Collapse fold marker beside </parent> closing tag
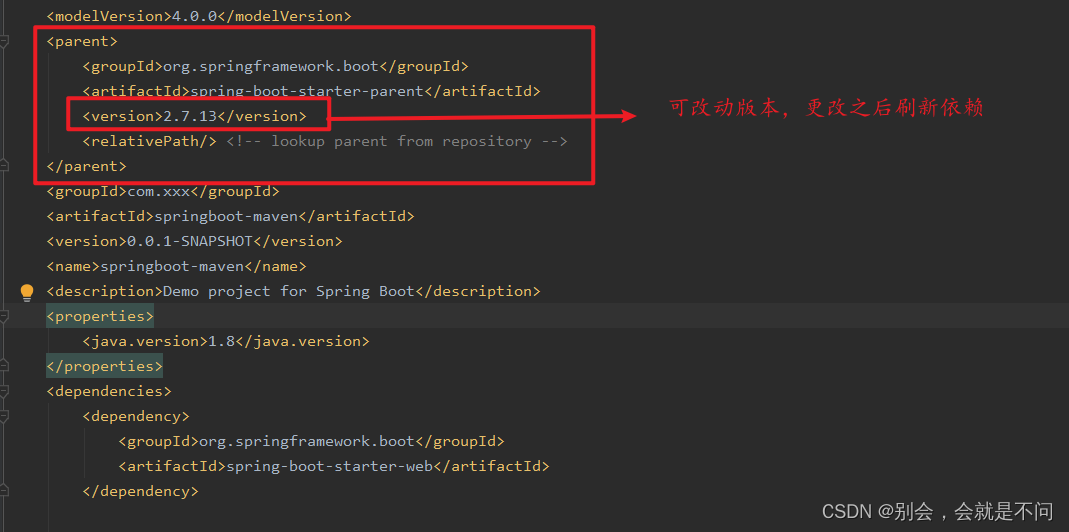1069x532 pixels. click(x=3, y=166)
